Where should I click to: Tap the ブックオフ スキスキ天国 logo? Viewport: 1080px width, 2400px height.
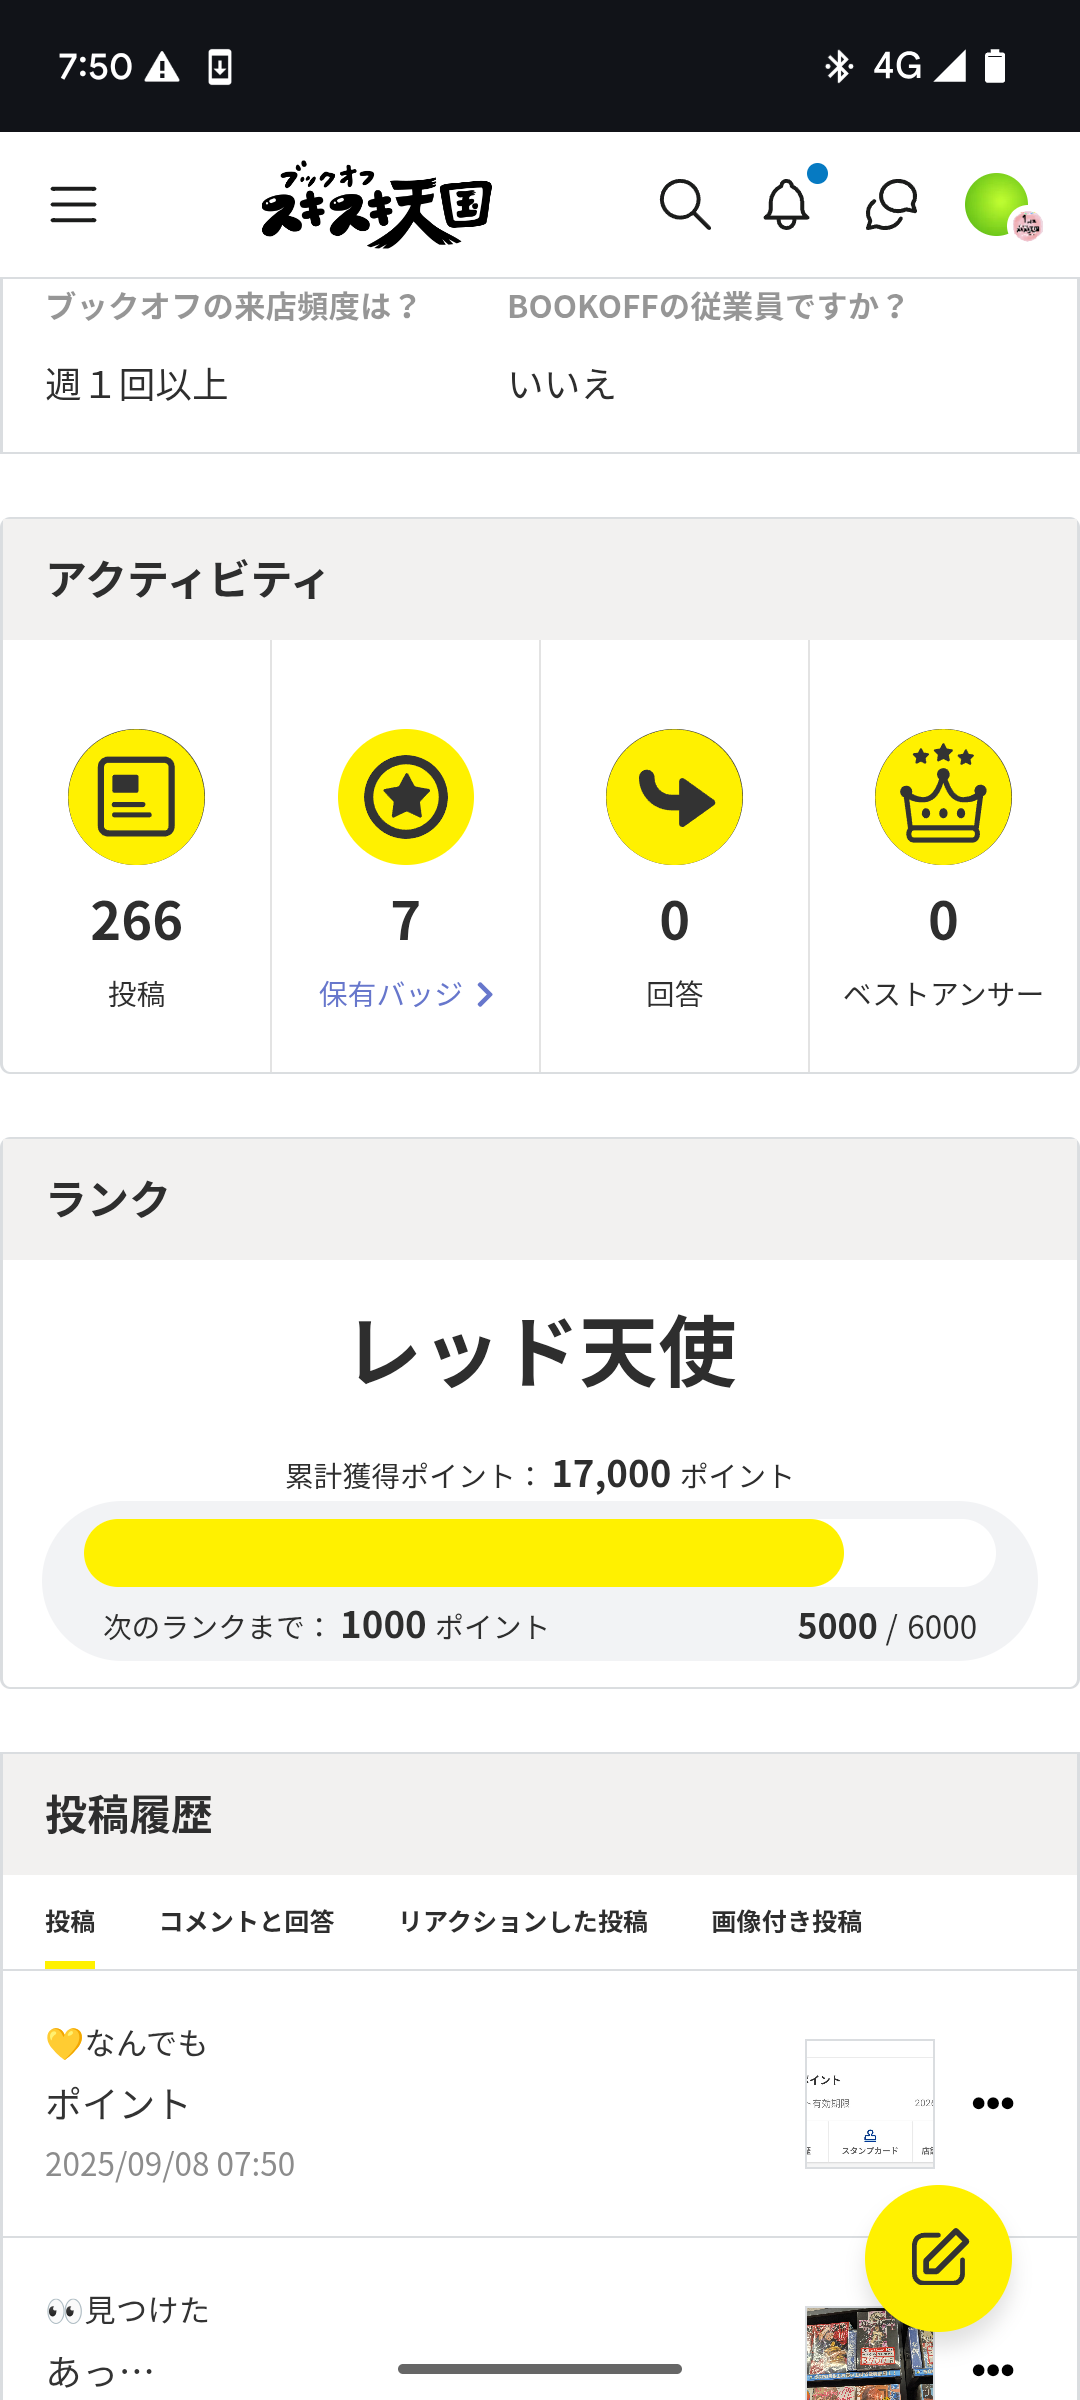[377, 205]
